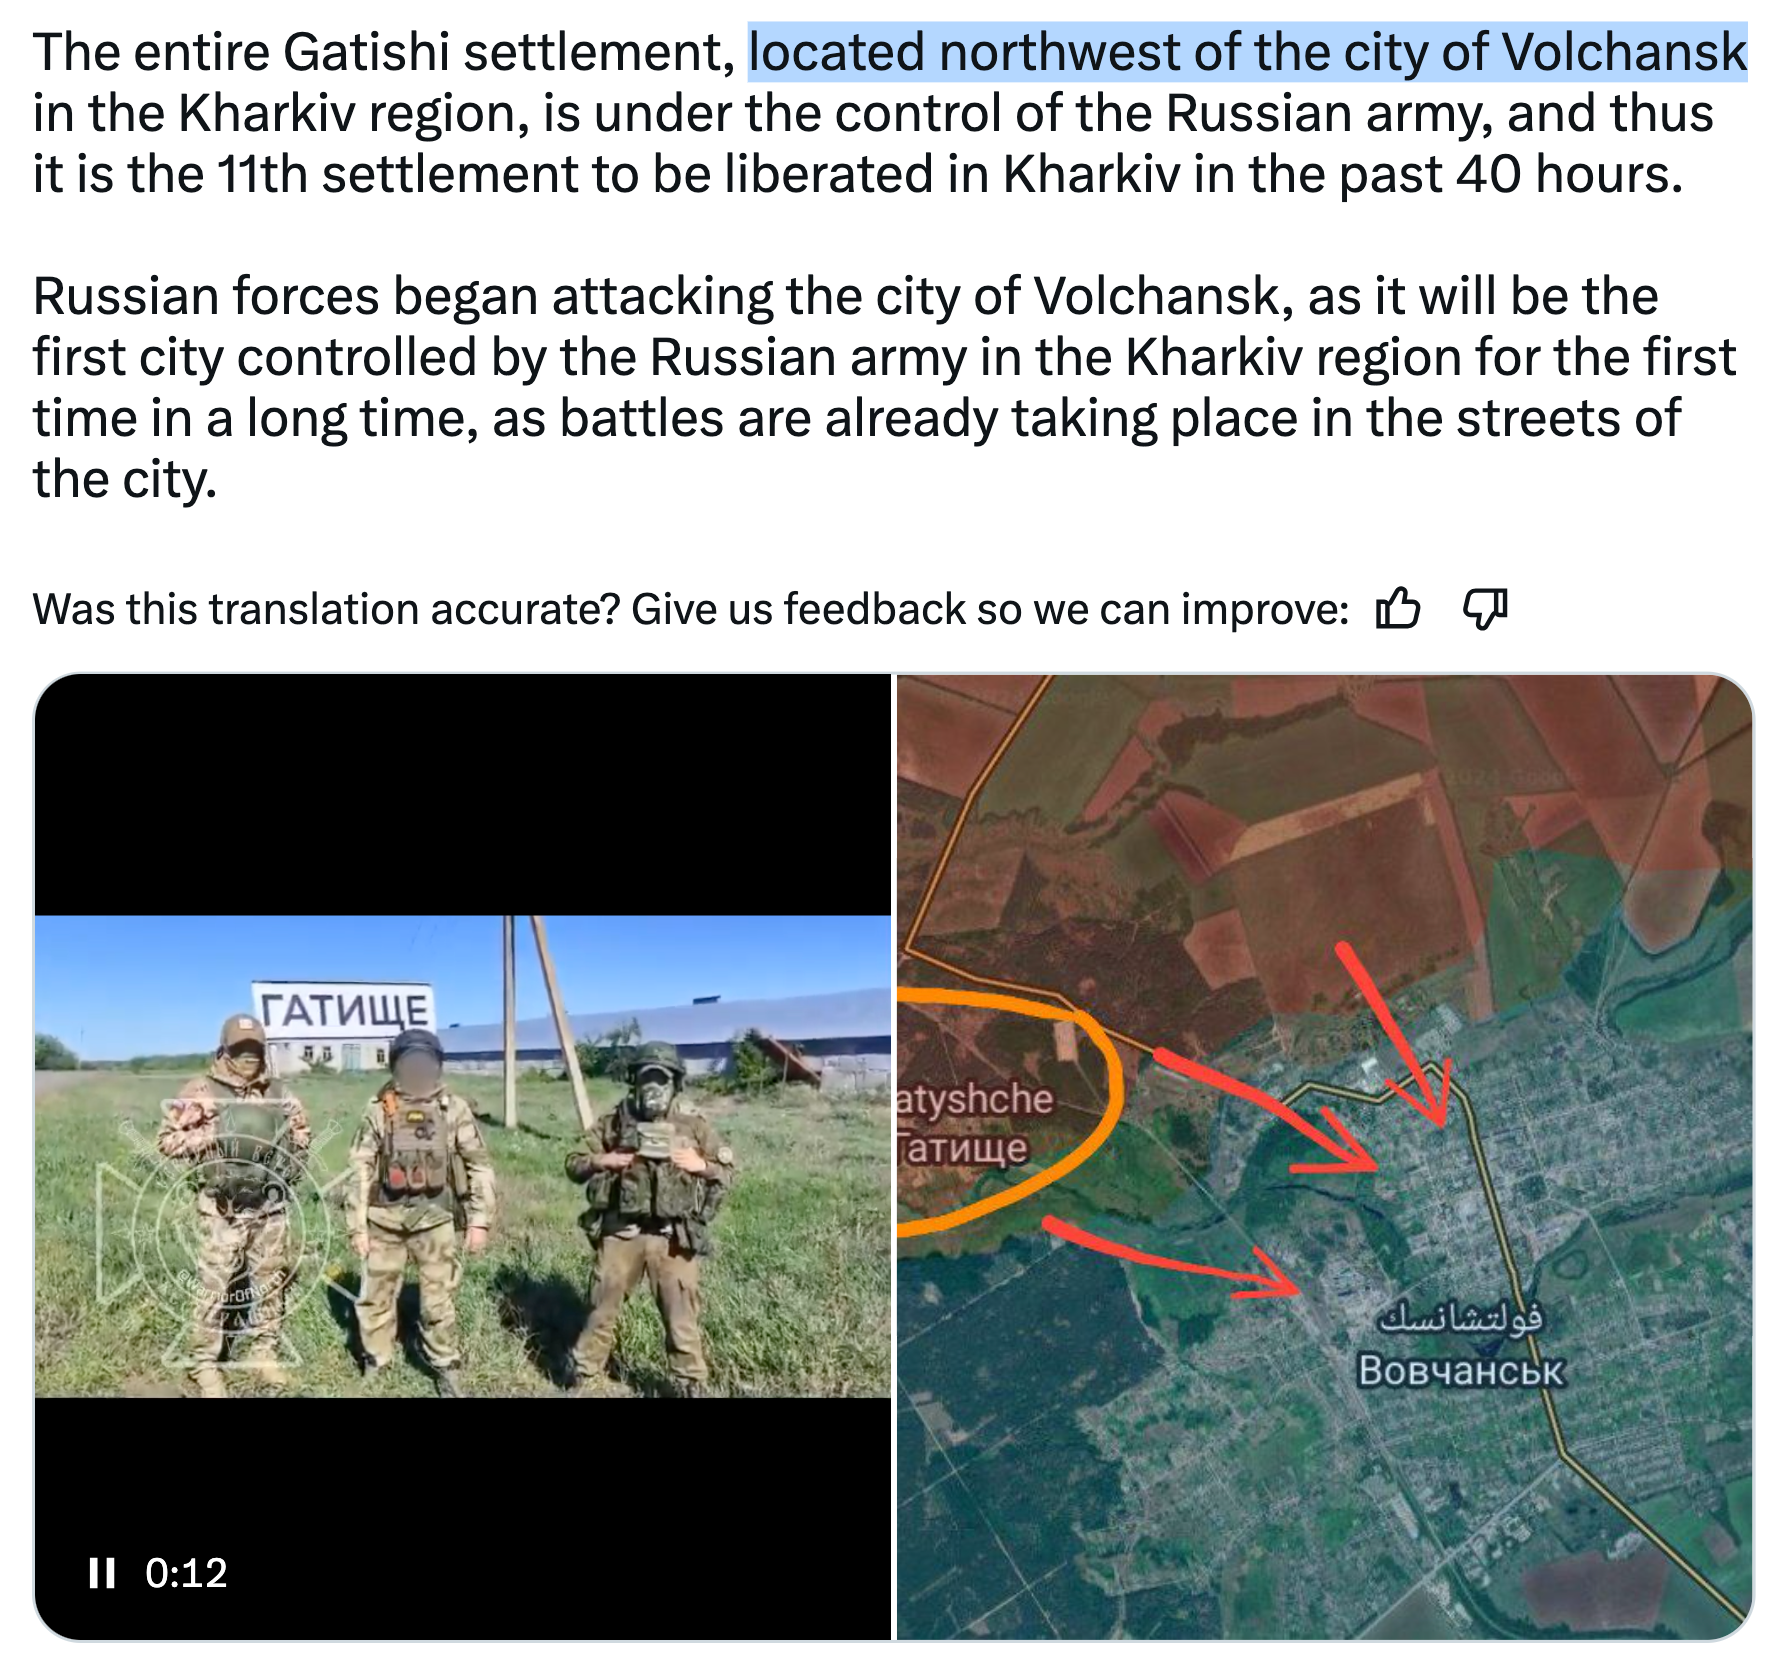Click the ГАТИЩЕ sign in the video
The width and height of the screenshot is (1786, 1680).
345,1010
